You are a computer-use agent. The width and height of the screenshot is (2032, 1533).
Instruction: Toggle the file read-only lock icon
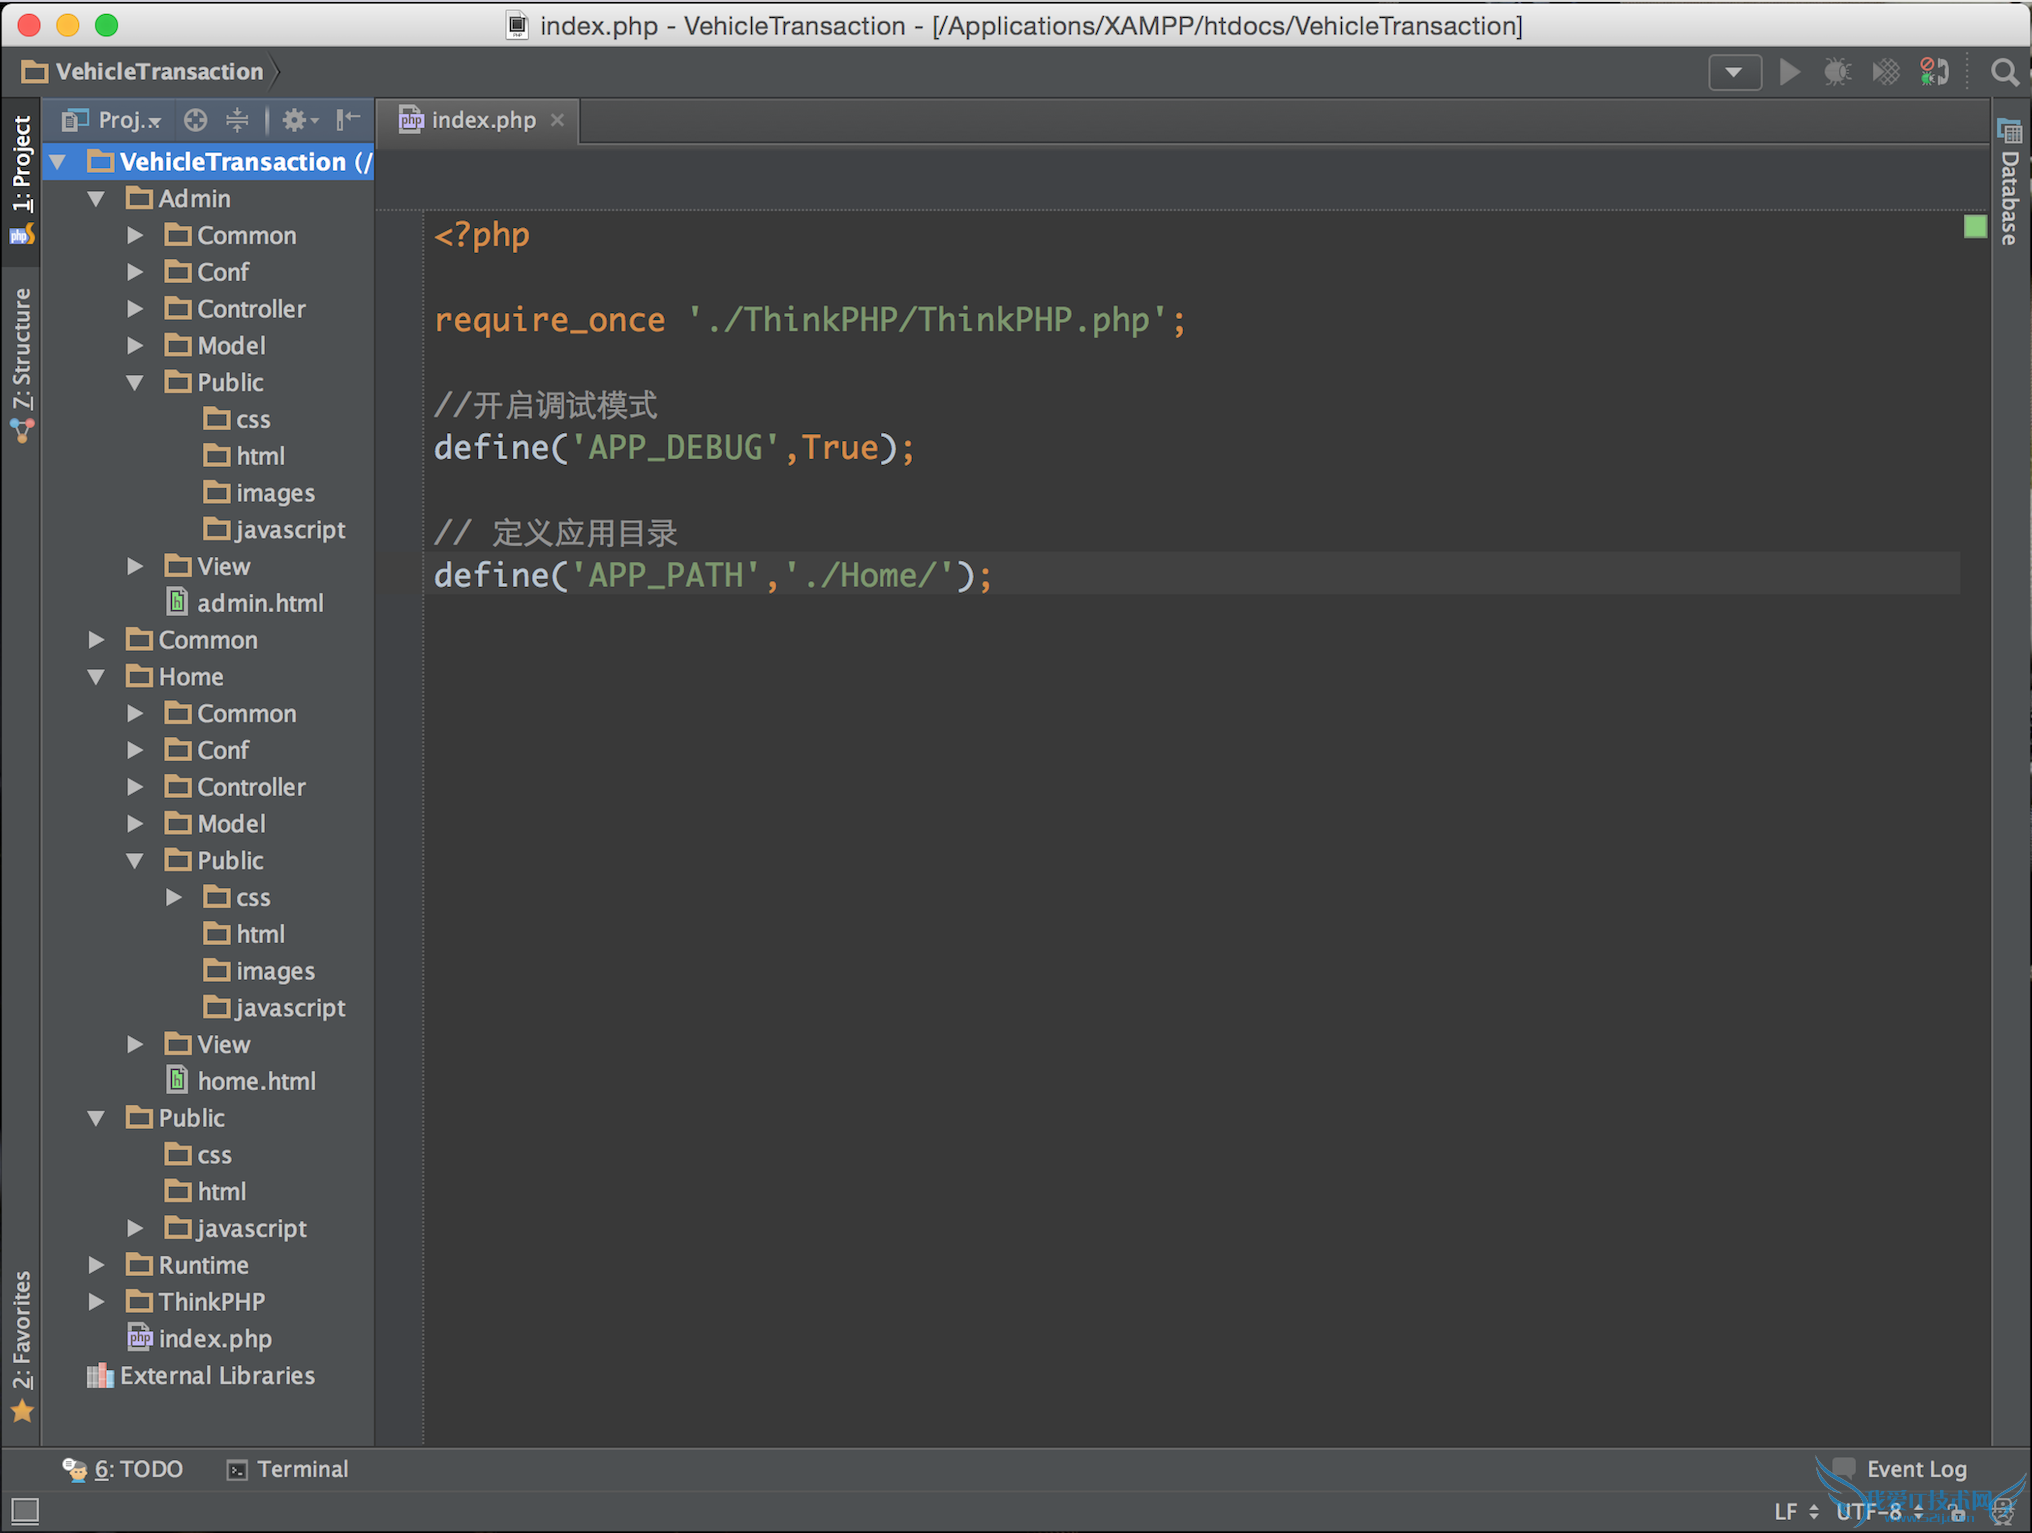tap(1957, 1512)
